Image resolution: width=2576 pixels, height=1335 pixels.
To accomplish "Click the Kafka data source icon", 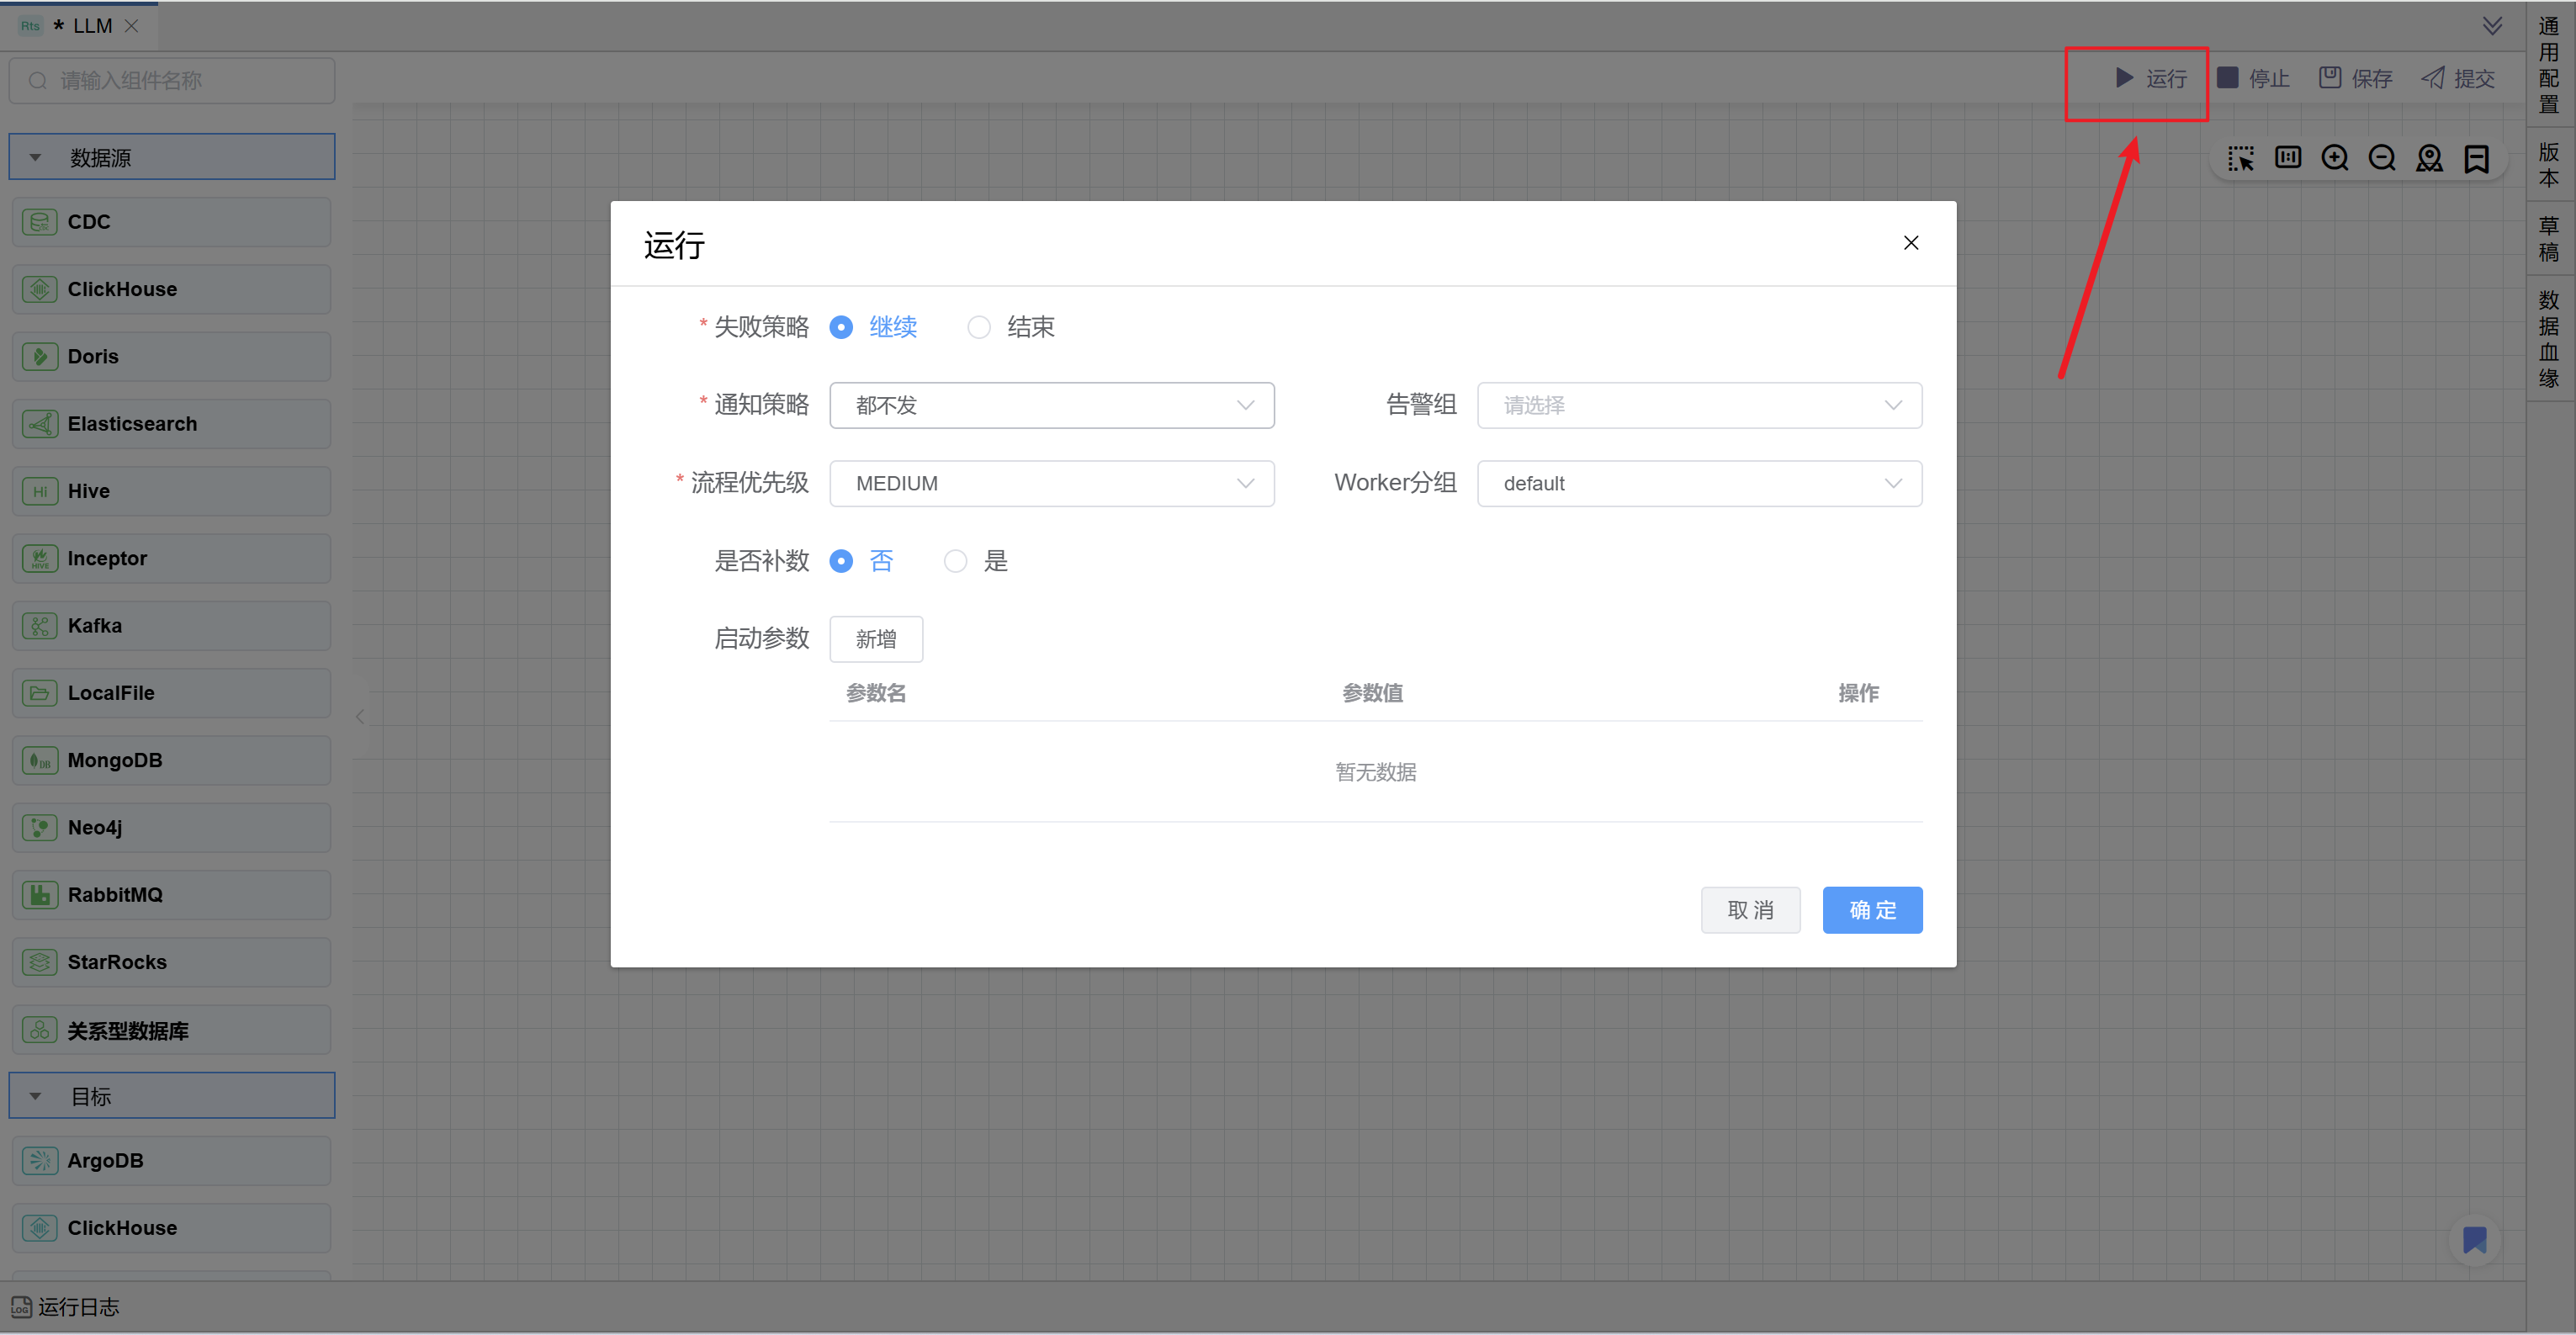I will pos(40,626).
